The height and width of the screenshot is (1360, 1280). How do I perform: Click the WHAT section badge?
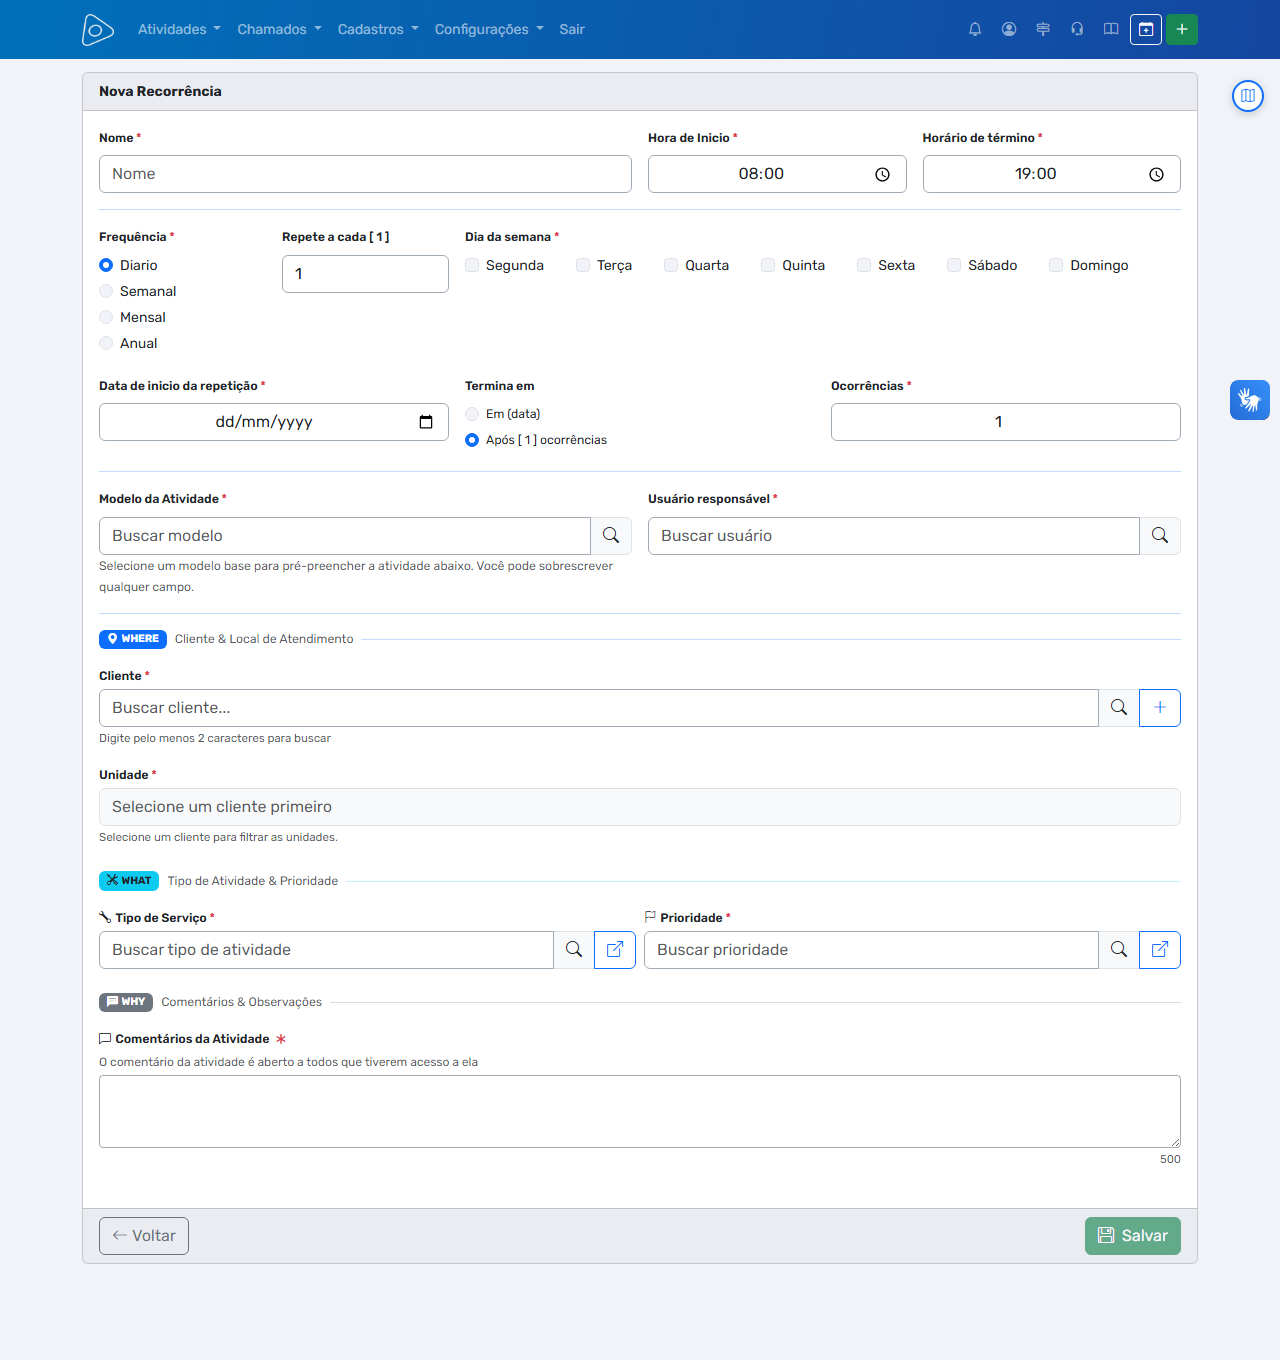129,881
